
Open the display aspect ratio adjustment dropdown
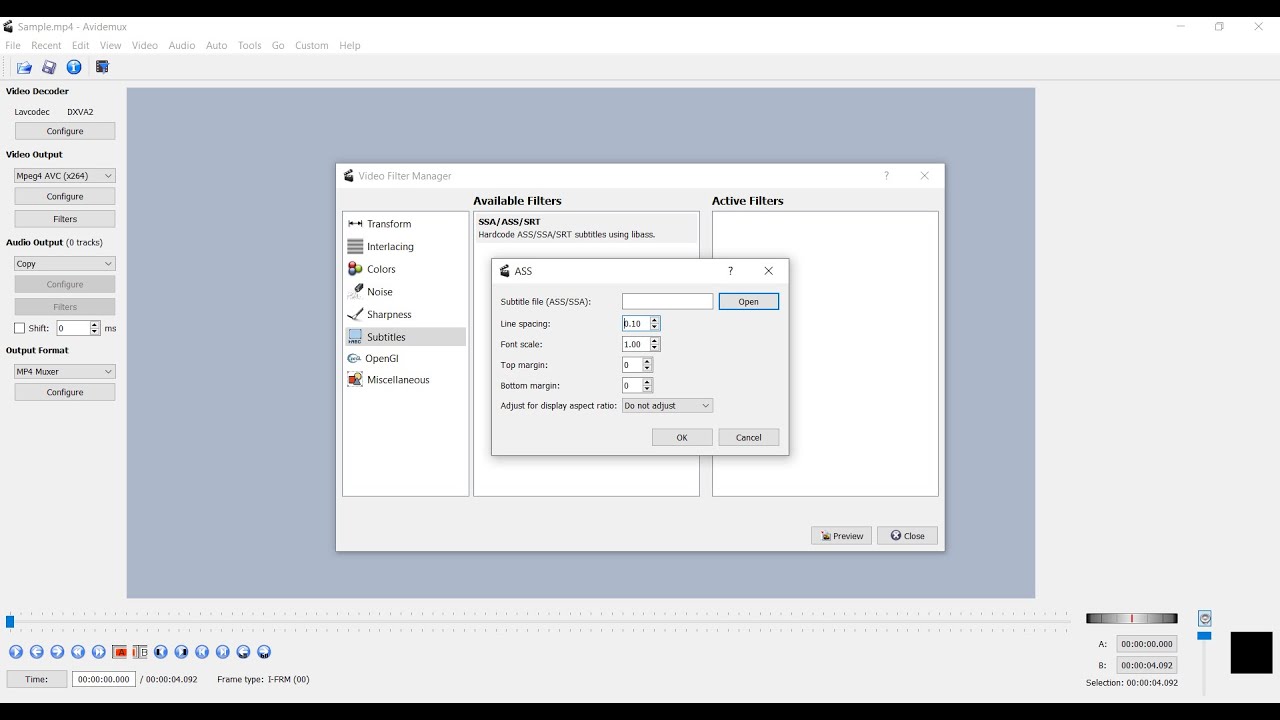point(667,406)
